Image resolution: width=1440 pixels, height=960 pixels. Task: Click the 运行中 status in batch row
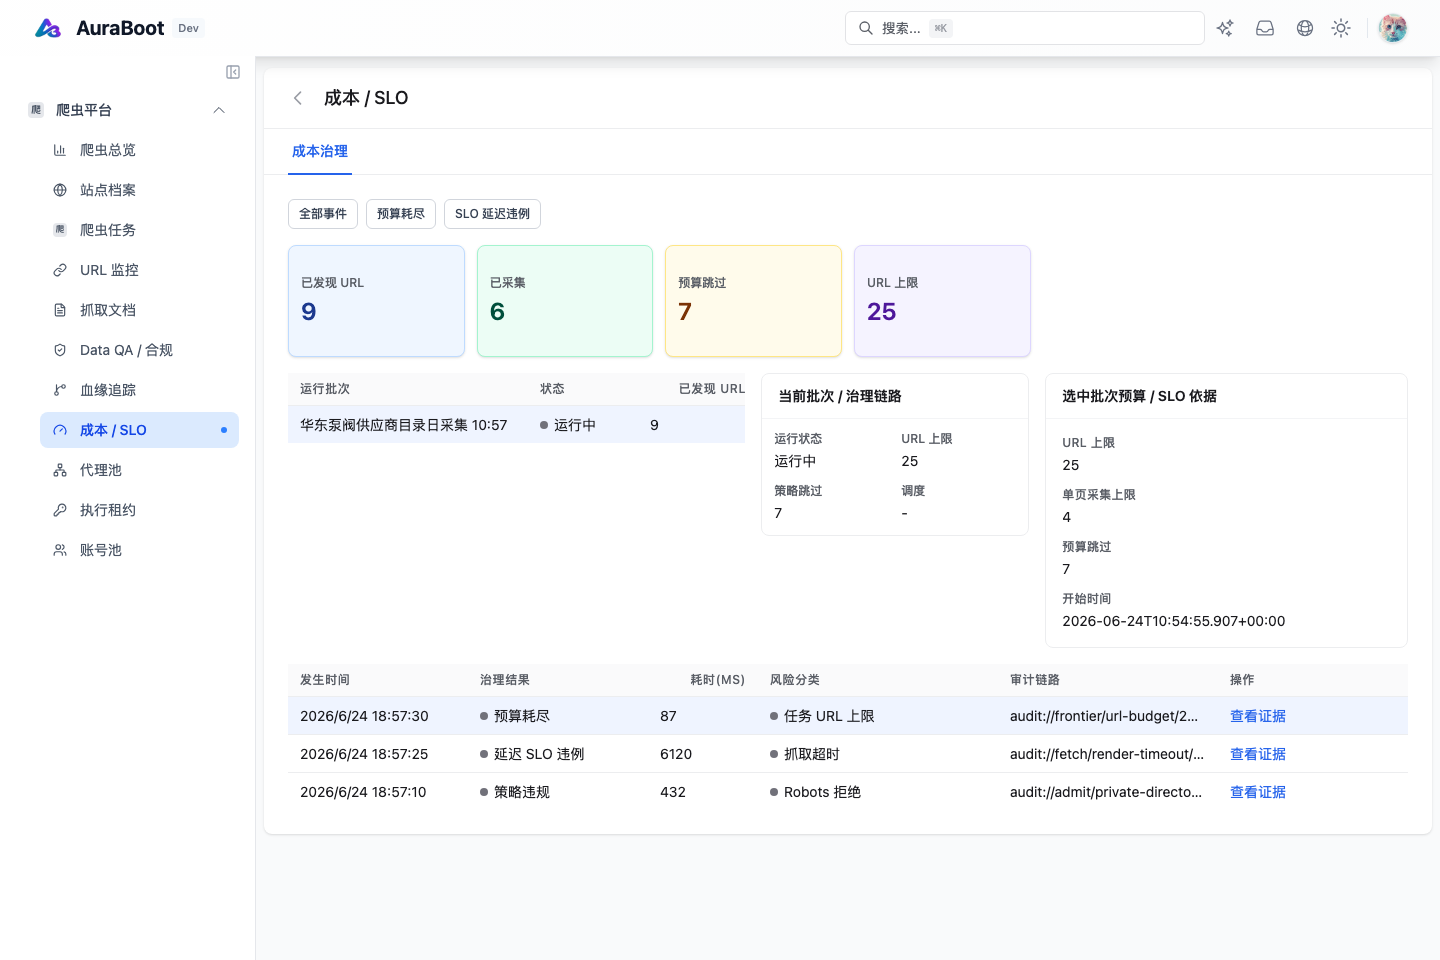(568, 425)
